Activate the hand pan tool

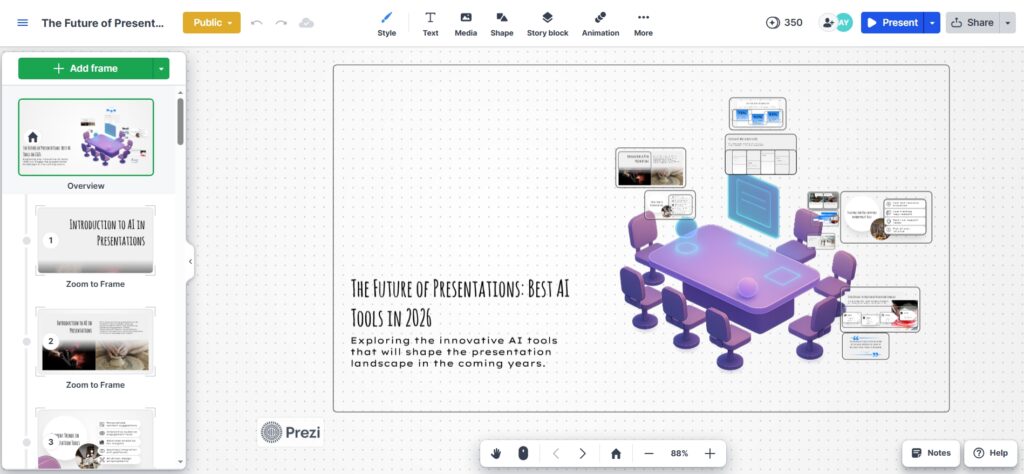[x=496, y=453]
